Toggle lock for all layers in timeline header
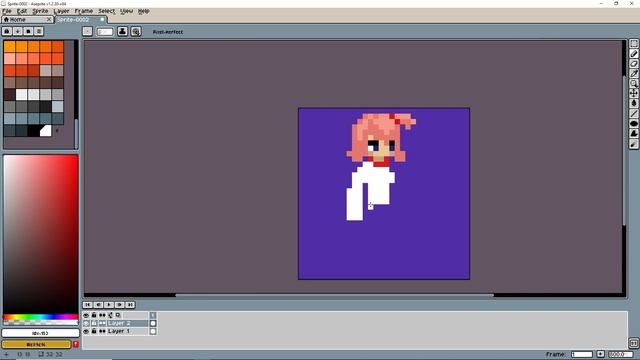Image resolution: width=640 pixels, height=360 pixels. pos(94,315)
